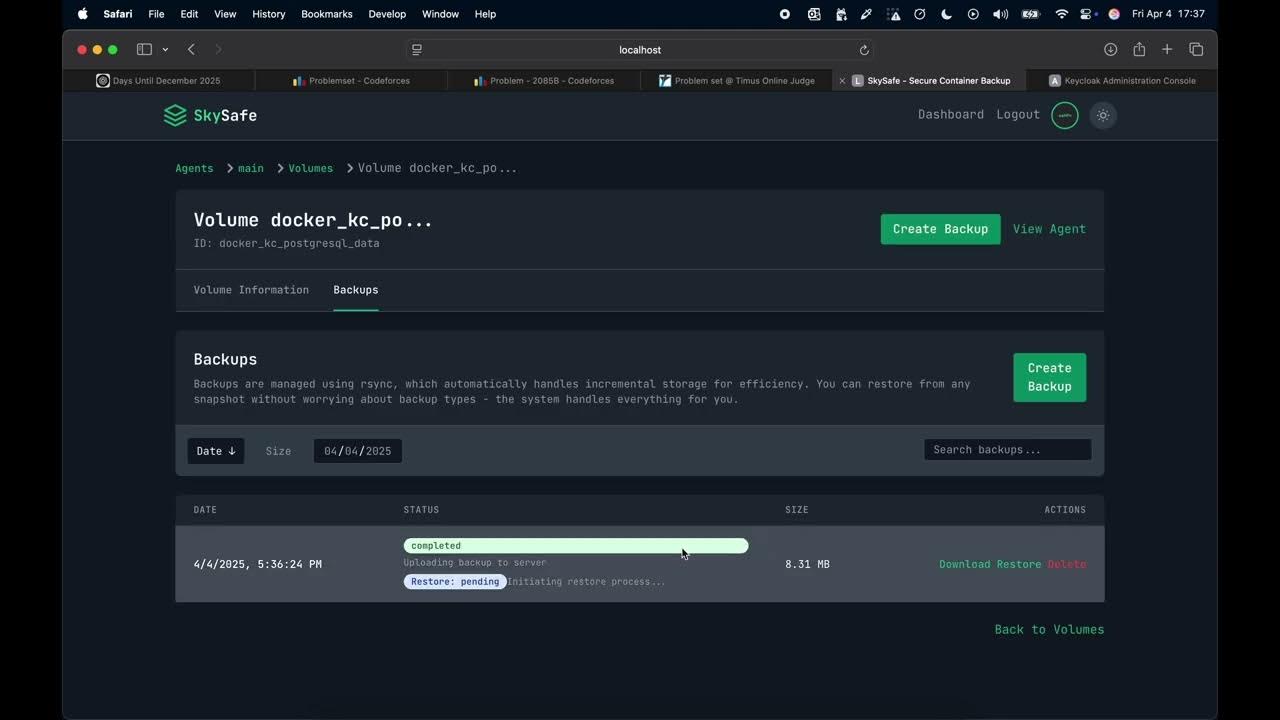Click the SkySafe logo icon

pyautogui.click(x=174, y=115)
